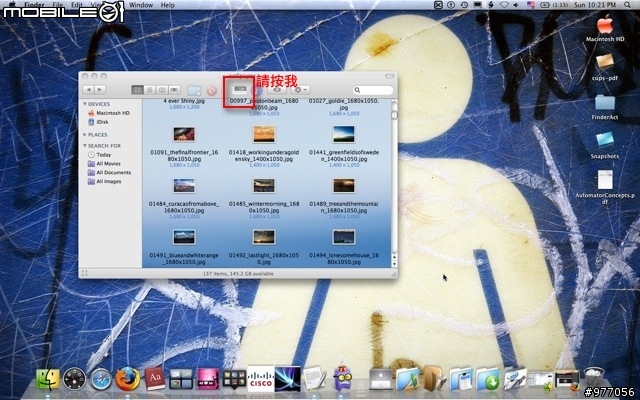Viewport: 640px width, 400px height.
Task: Open the All Images saved search
Action: tap(104, 182)
